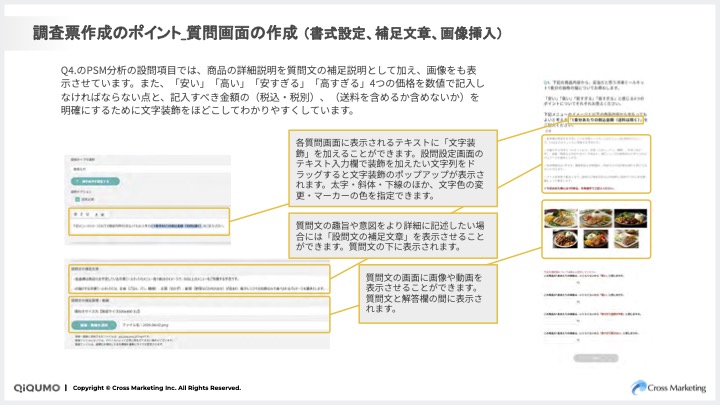Click the last price answer field in preview

point(560,339)
